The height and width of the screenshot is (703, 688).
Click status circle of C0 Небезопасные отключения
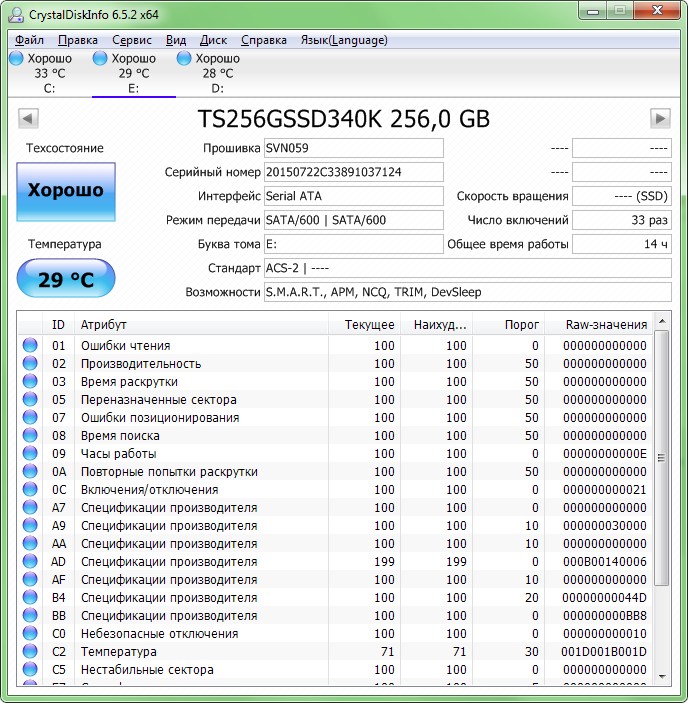[30, 633]
